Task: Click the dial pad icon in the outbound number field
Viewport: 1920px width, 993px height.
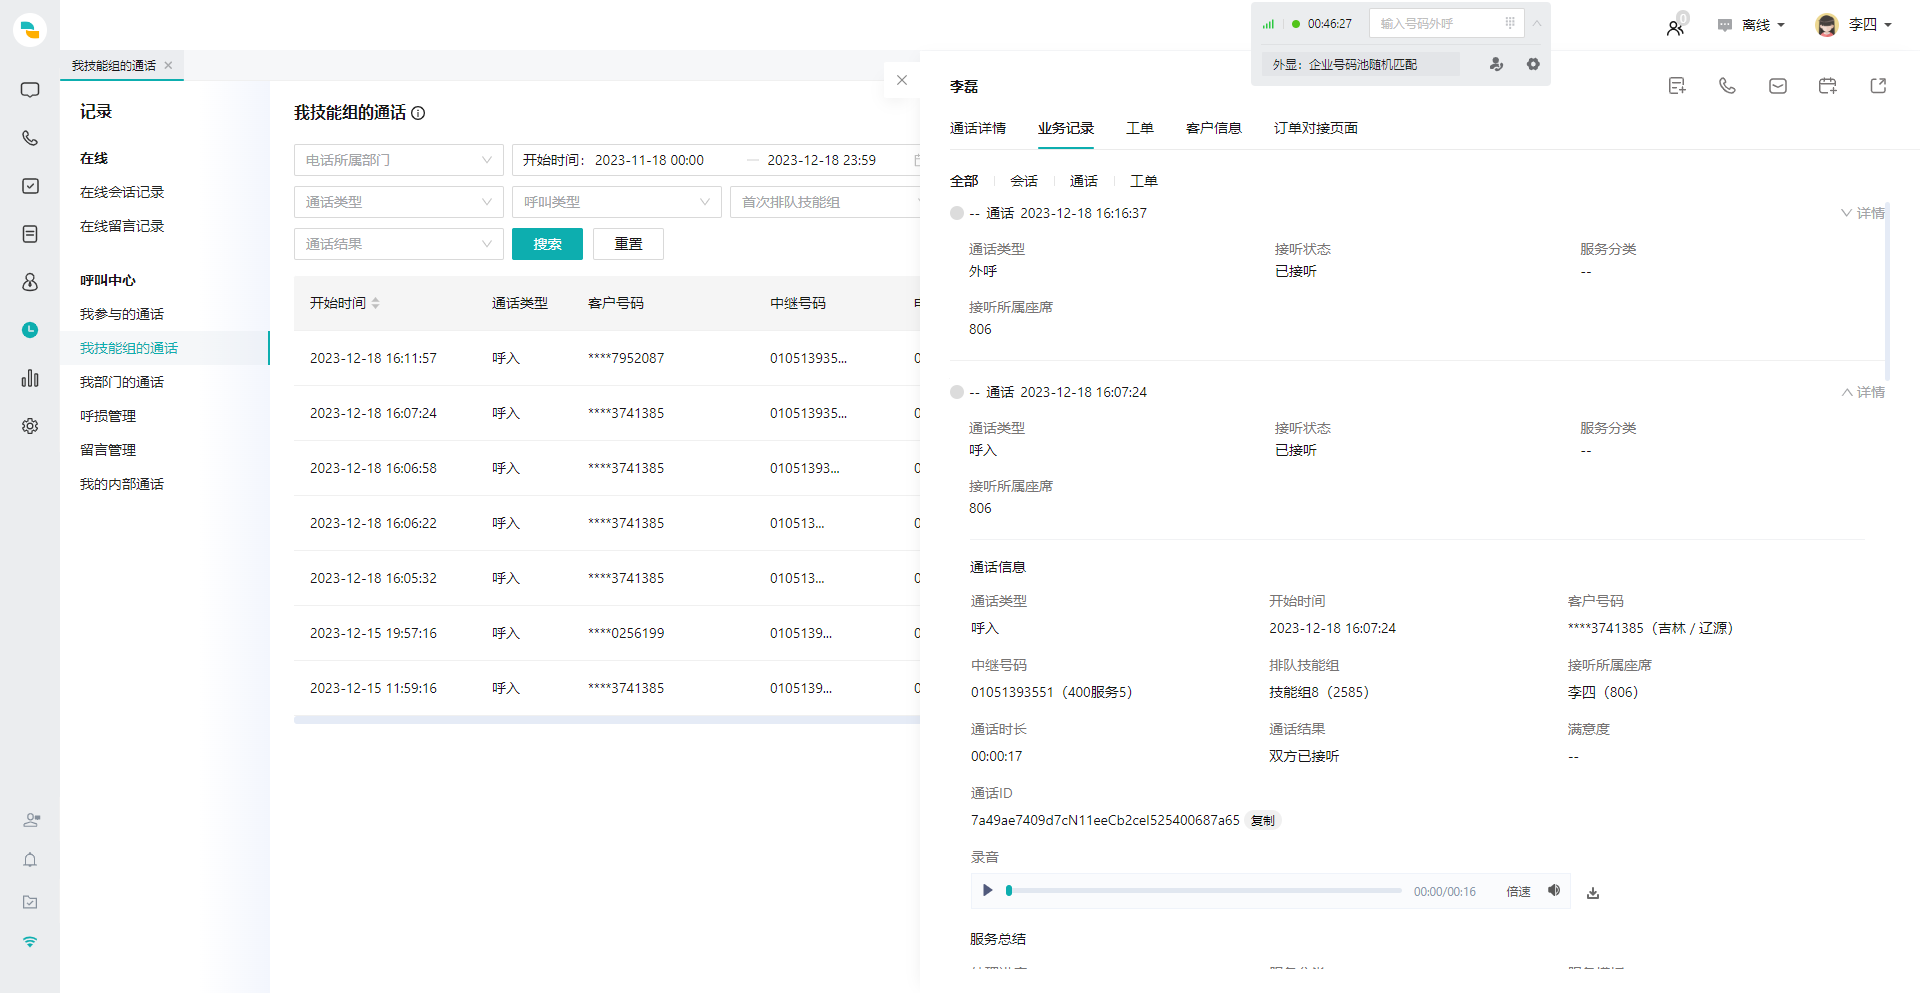Action: click(x=1510, y=23)
